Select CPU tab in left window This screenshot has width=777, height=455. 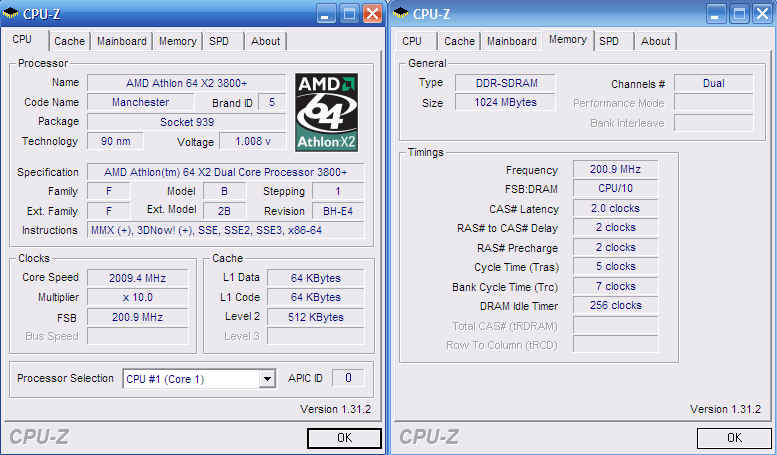coord(26,40)
